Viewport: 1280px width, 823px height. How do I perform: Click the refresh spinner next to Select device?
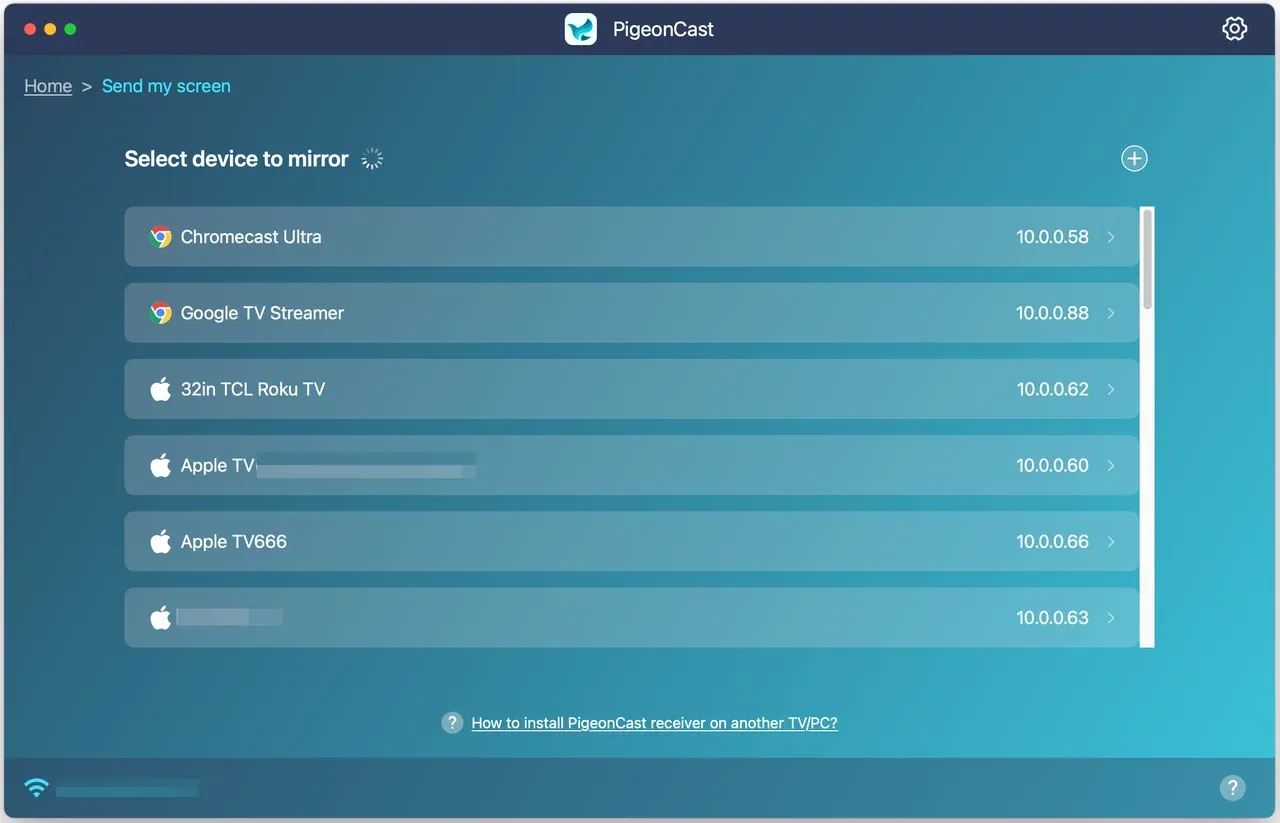click(372, 158)
